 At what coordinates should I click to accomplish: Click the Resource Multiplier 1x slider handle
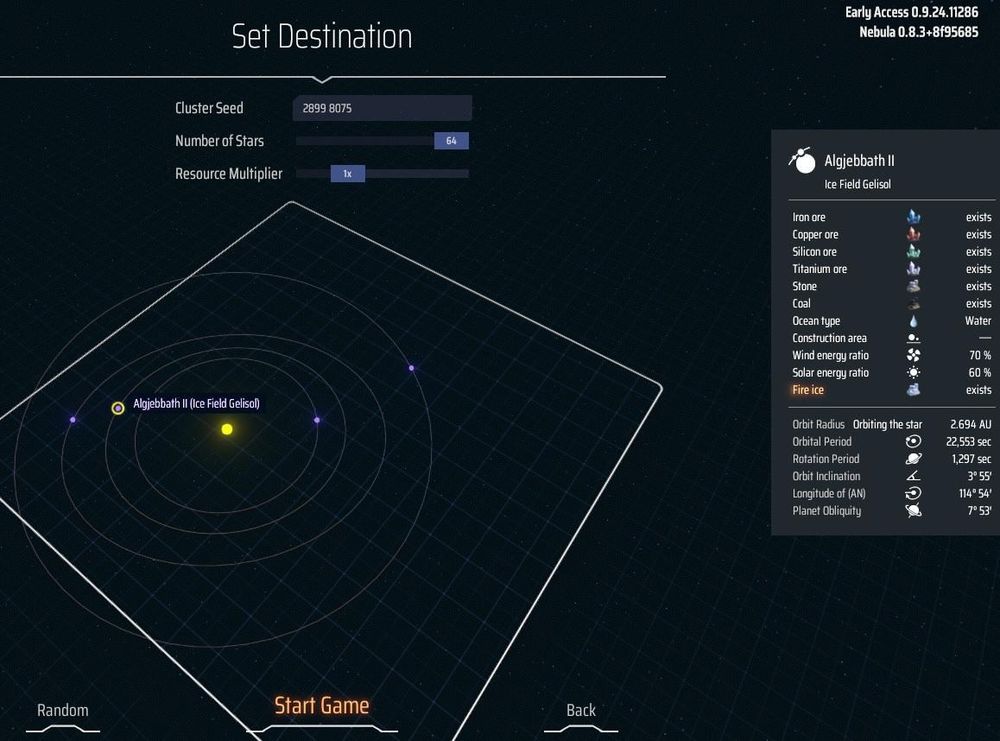[x=347, y=174]
